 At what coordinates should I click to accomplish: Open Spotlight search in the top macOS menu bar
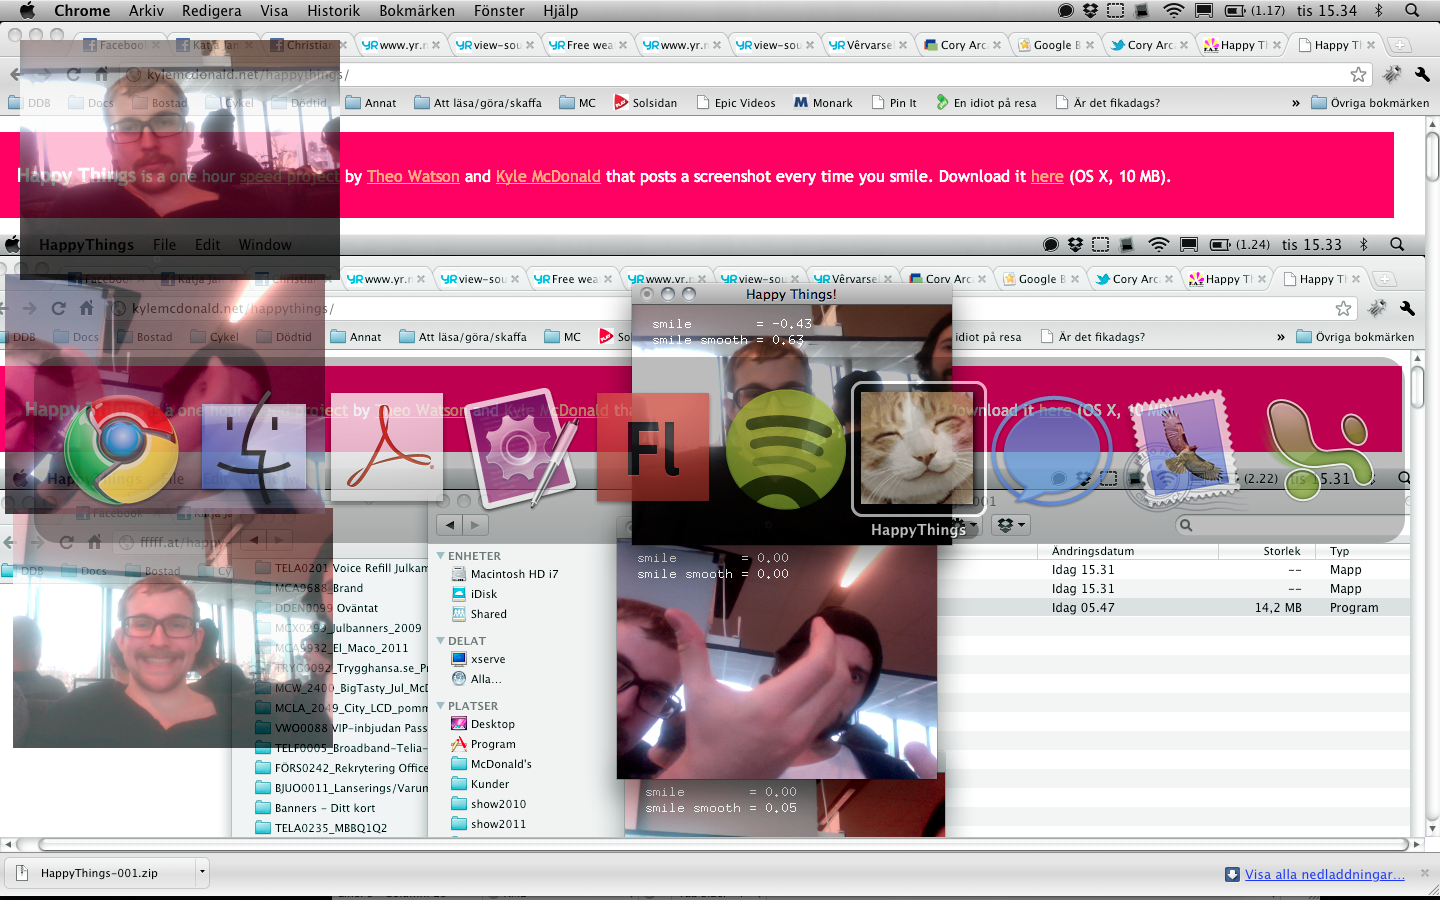[x=1412, y=11]
